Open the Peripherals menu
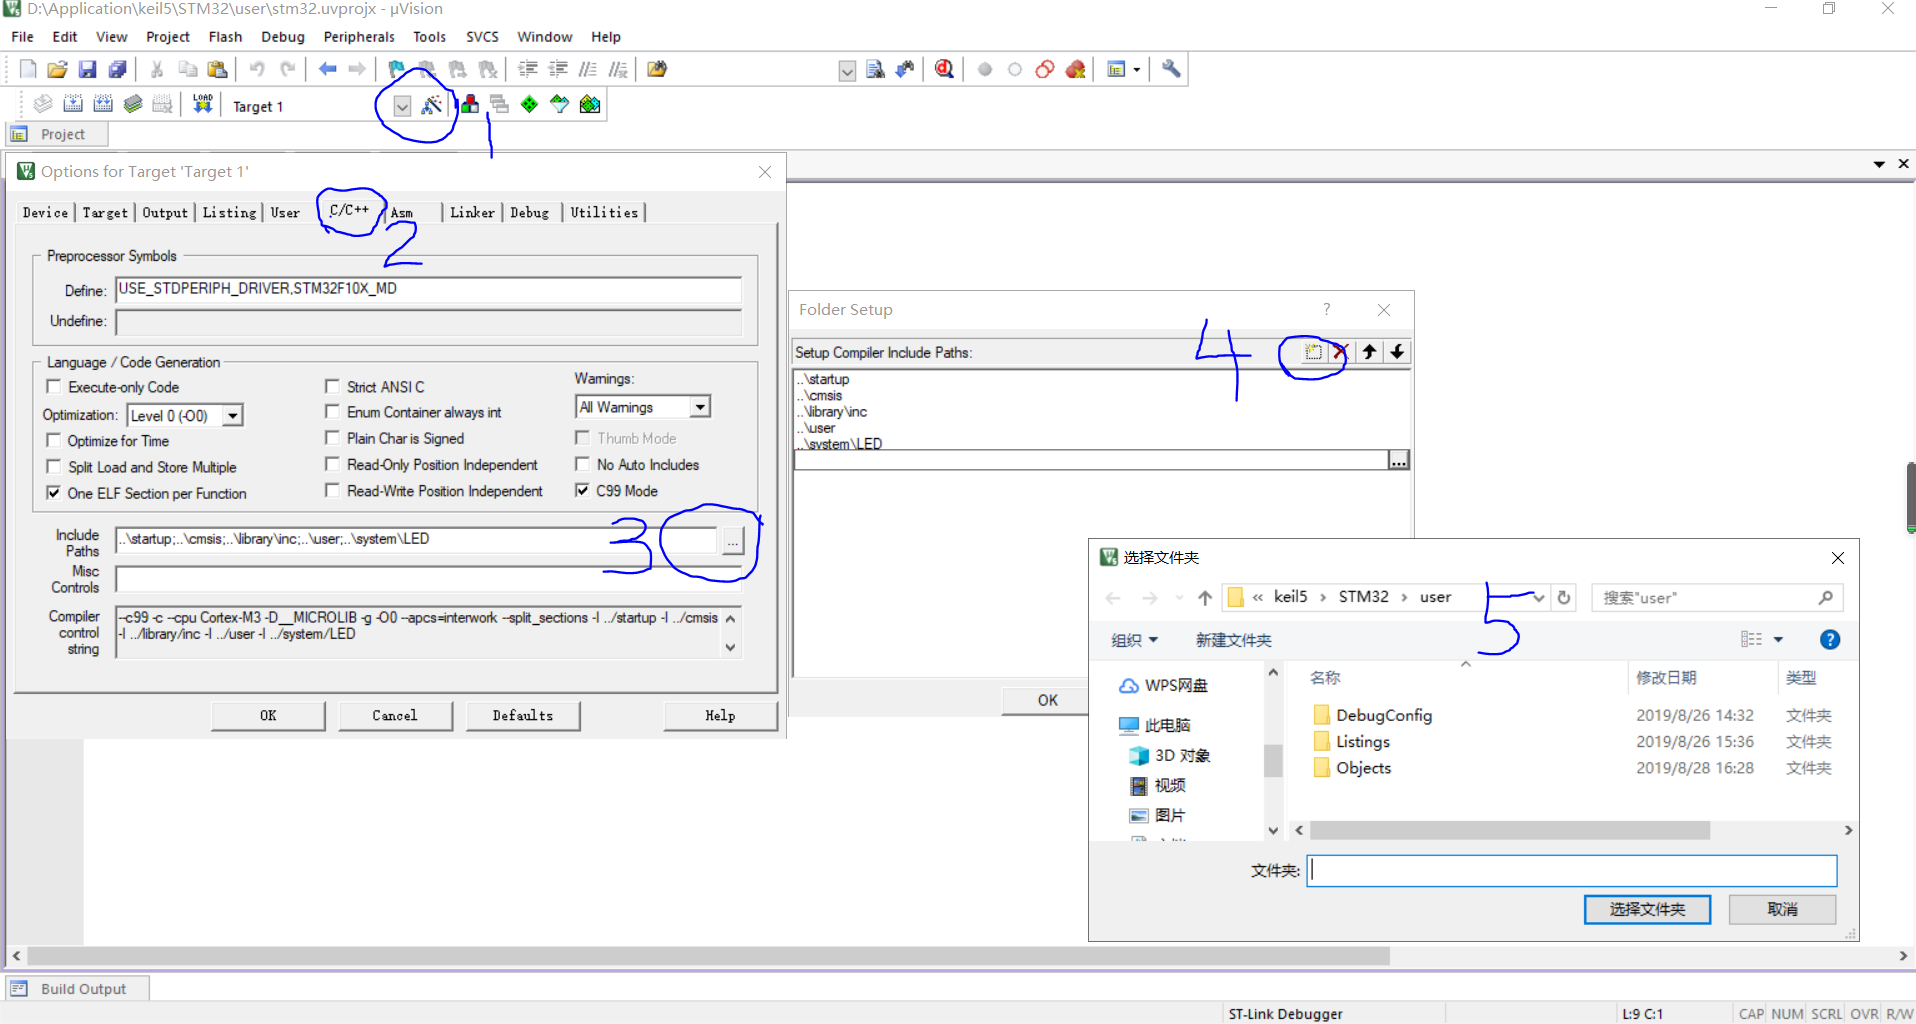 359,37
